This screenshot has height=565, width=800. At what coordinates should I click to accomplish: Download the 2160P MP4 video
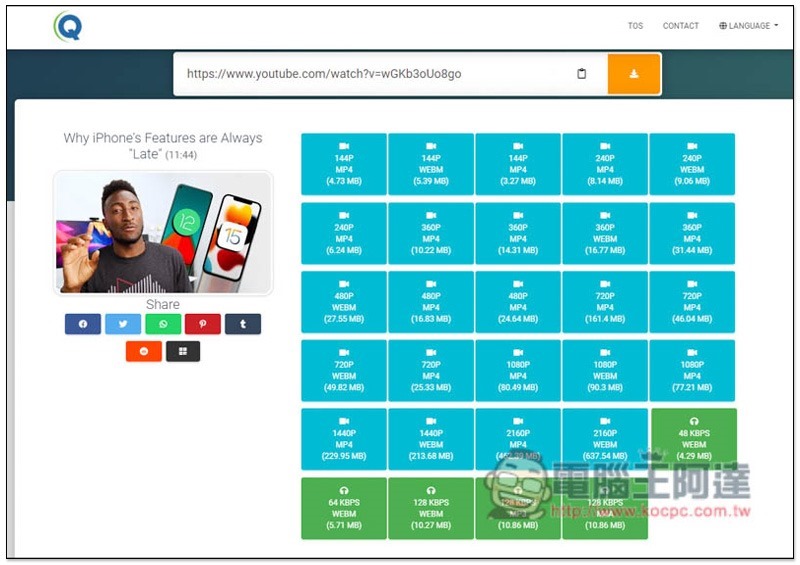pyautogui.click(x=518, y=439)
